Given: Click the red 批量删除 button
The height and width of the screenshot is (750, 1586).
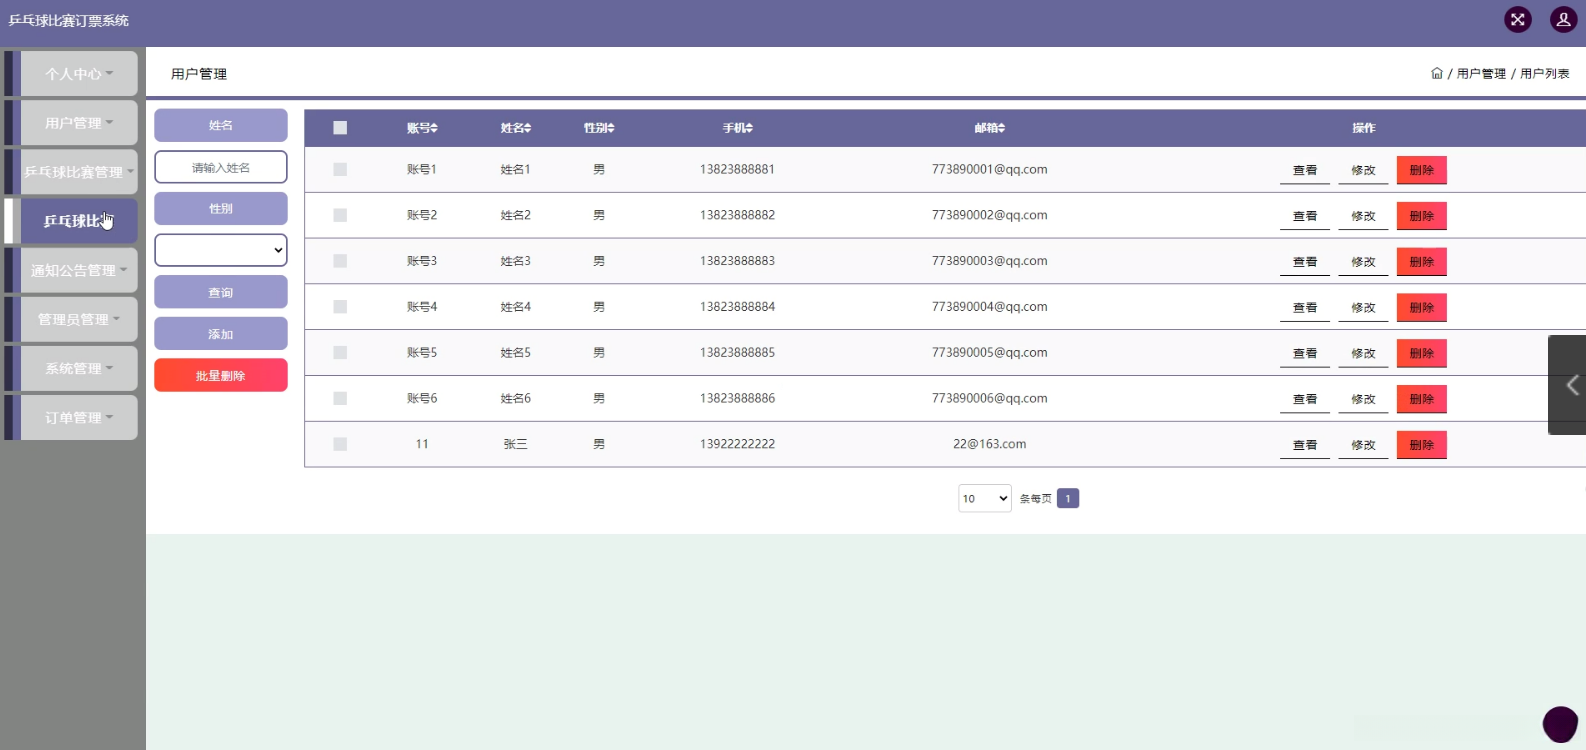Looking at the screenshot, I should [221, 375].
